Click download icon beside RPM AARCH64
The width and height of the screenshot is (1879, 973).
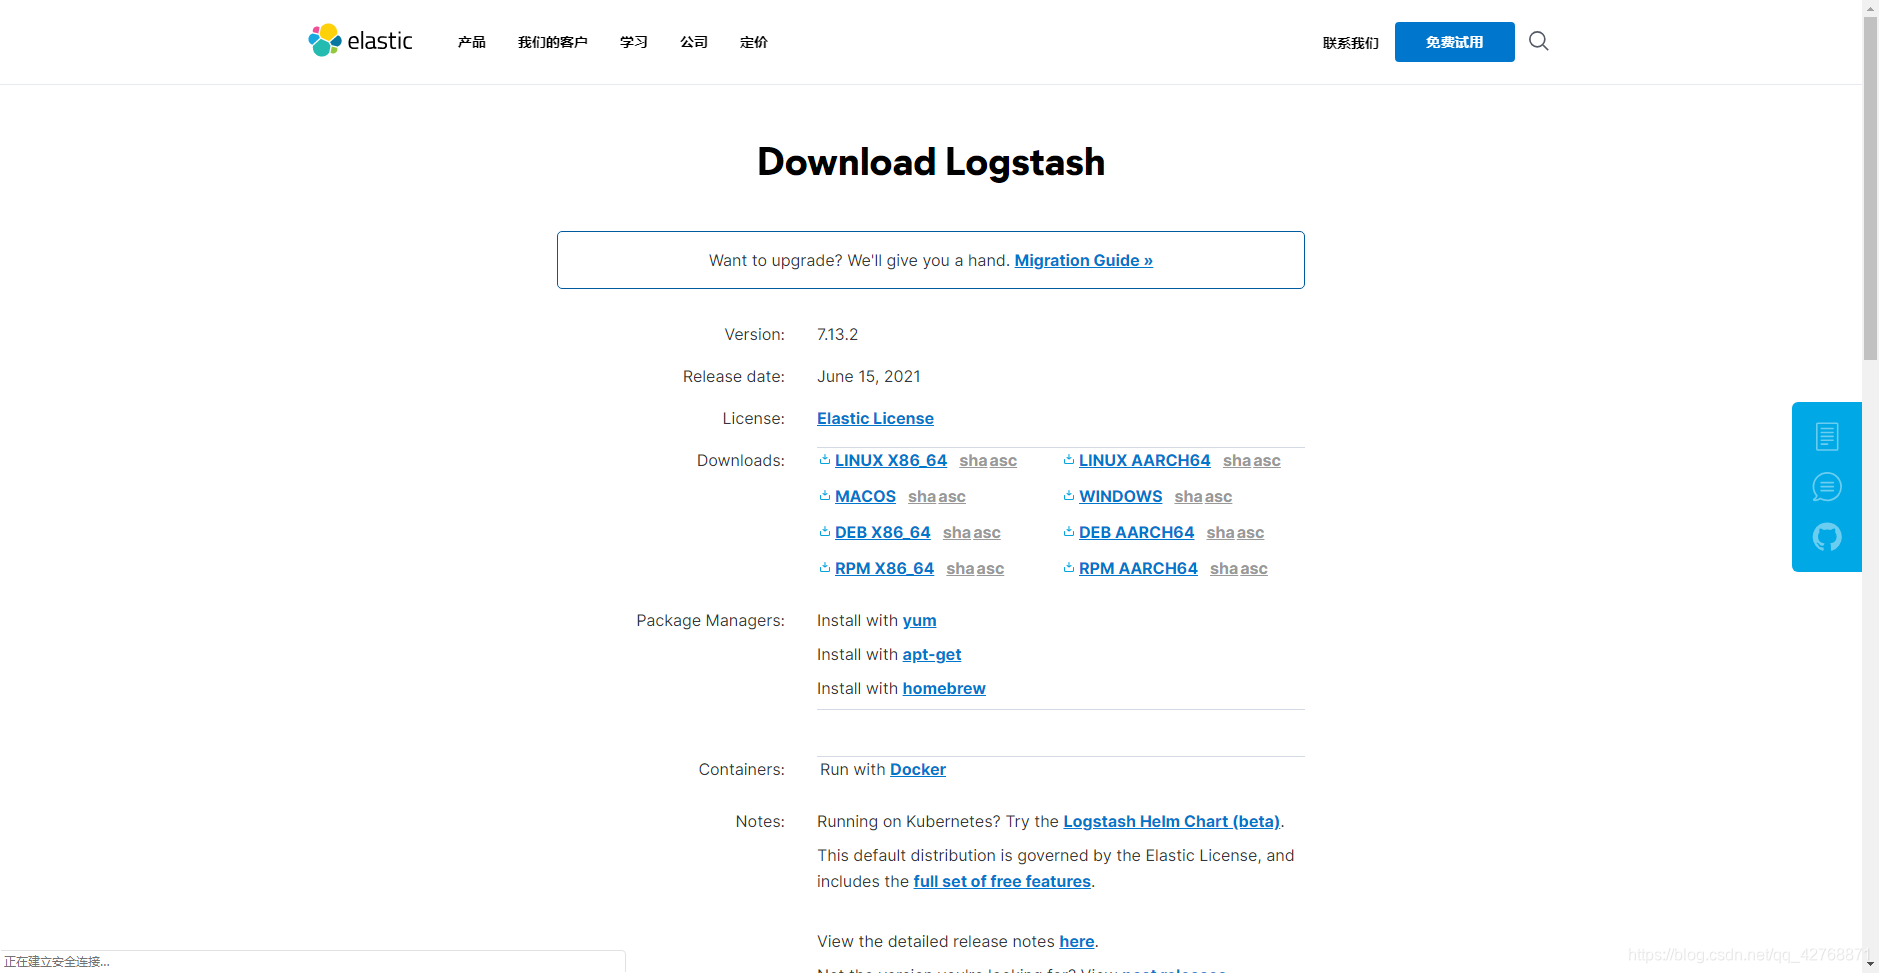tap(1068, 568)
